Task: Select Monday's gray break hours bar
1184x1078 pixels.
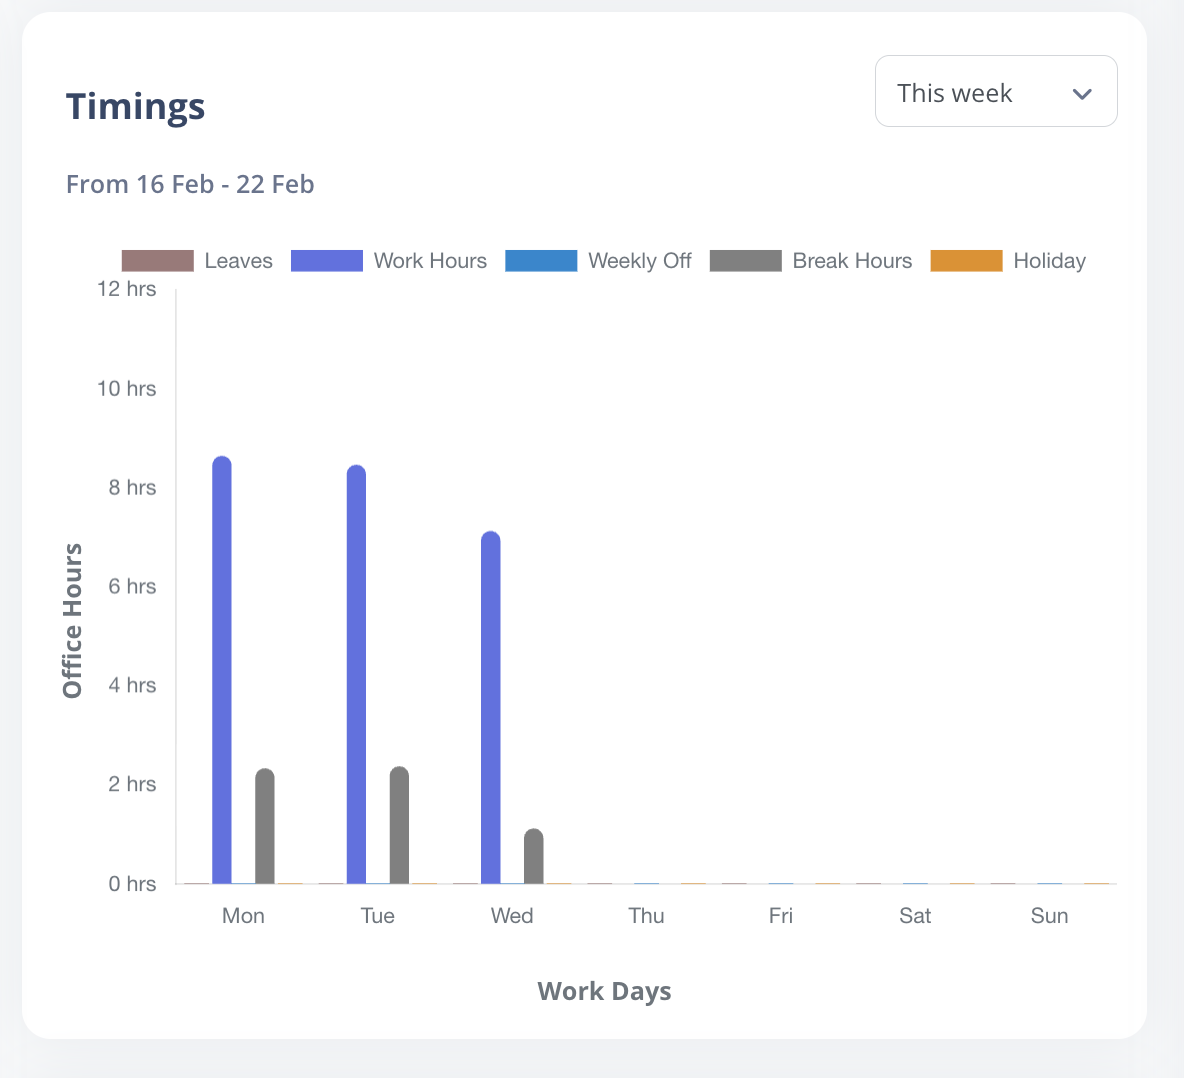Action: (265, 826)
